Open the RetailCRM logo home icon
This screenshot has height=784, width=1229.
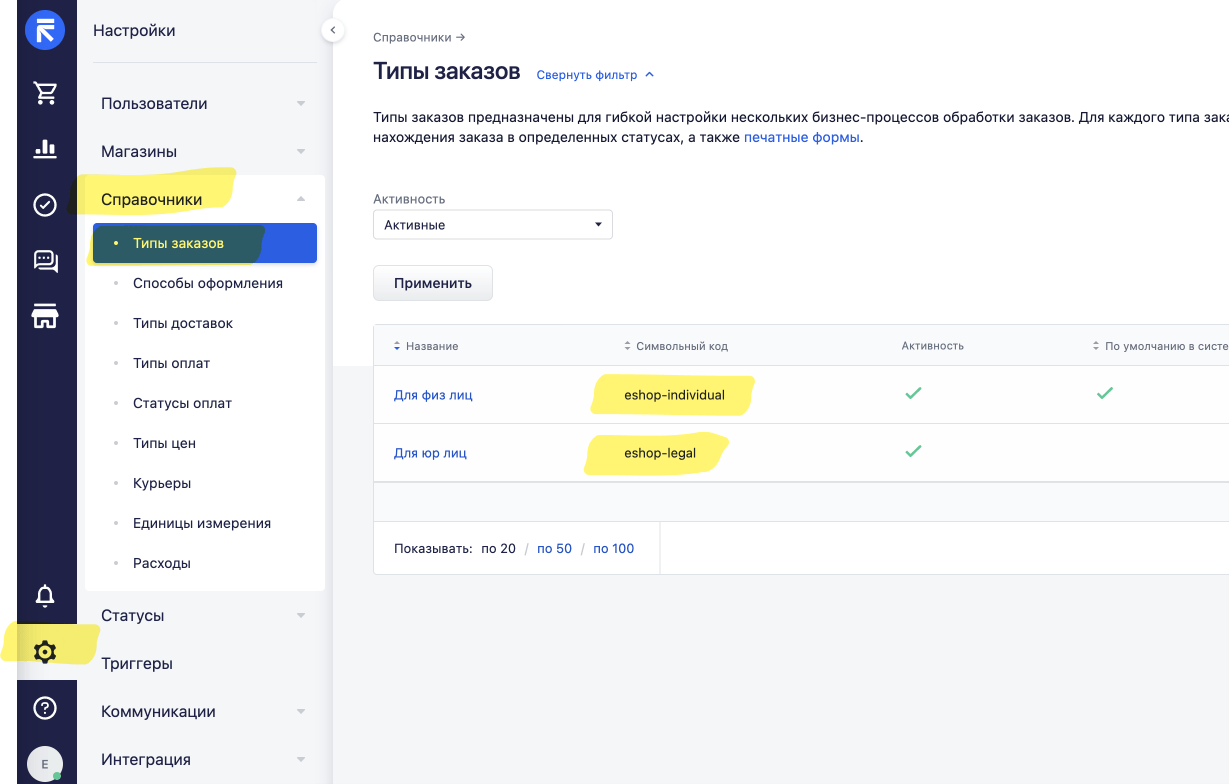coord(45,30)
